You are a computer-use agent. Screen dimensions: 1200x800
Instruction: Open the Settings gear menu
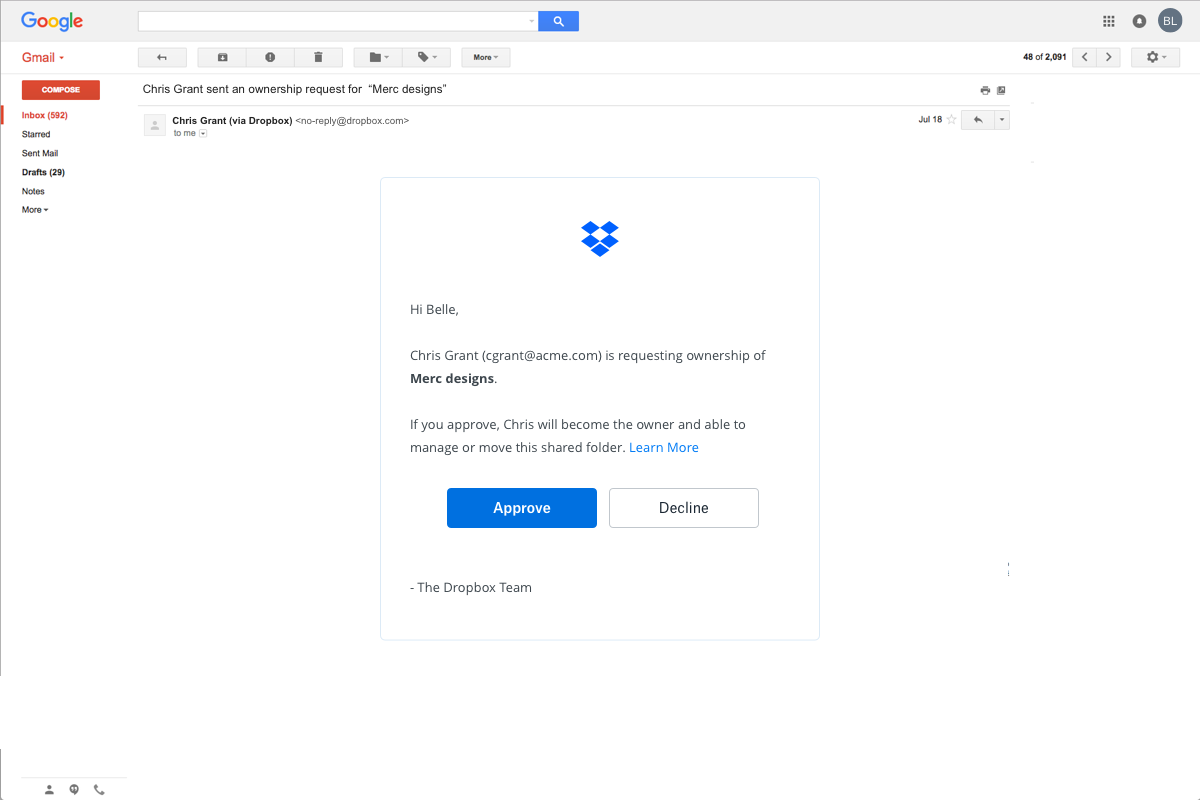coord(1155,57)
